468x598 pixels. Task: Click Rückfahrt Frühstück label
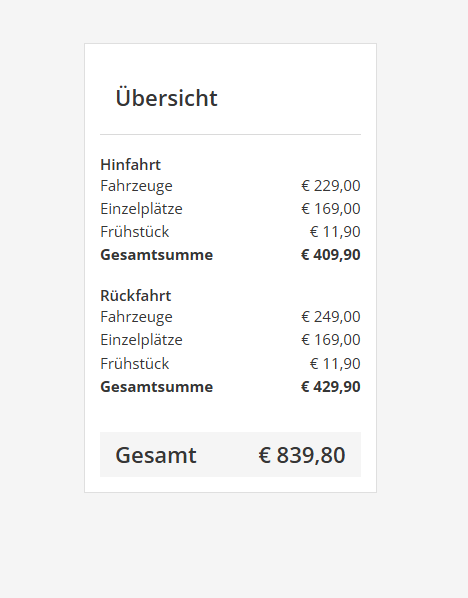(x=134, y=363)
